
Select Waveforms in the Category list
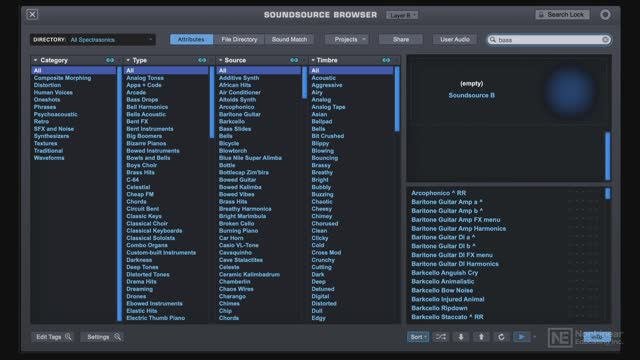point(49,158)
